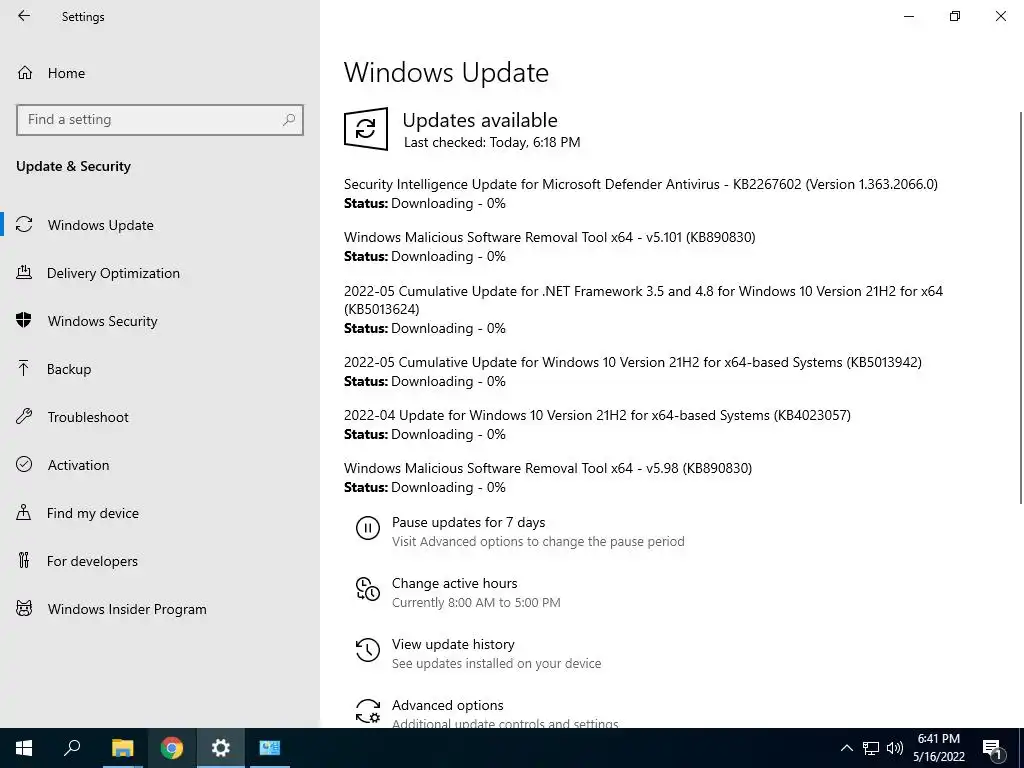This screenshot has width=1024, height=768.
Task: Click the Windows Insider cat icon
Action: coord(24,609)
